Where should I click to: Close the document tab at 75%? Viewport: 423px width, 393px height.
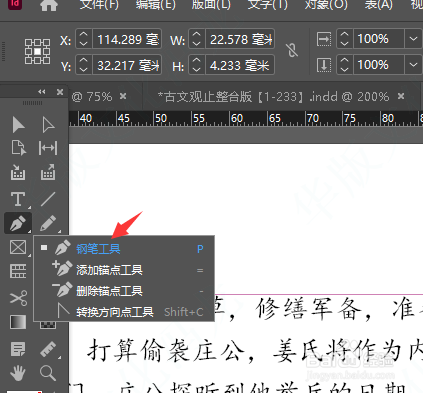pos(123,96)
